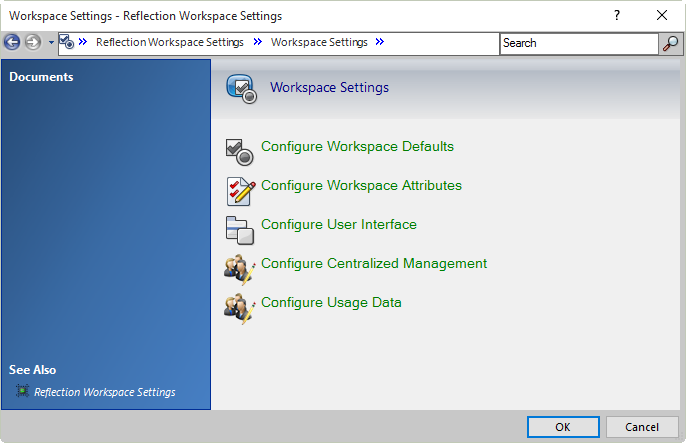Viewport: 686px width, 443px height.
Task: Expand chevron after Reflection Workspace Settings breadcrumb
Action: coord(258,42)
